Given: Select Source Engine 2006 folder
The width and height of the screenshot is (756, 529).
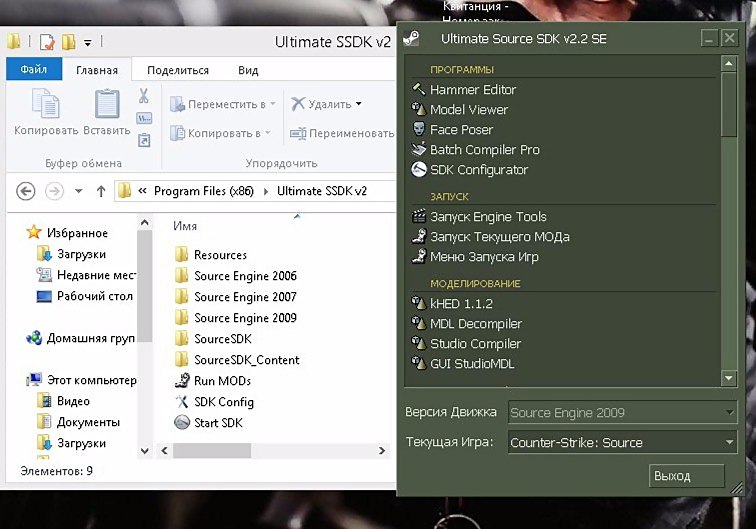Looking at the screenshot, I should [235, 276].
